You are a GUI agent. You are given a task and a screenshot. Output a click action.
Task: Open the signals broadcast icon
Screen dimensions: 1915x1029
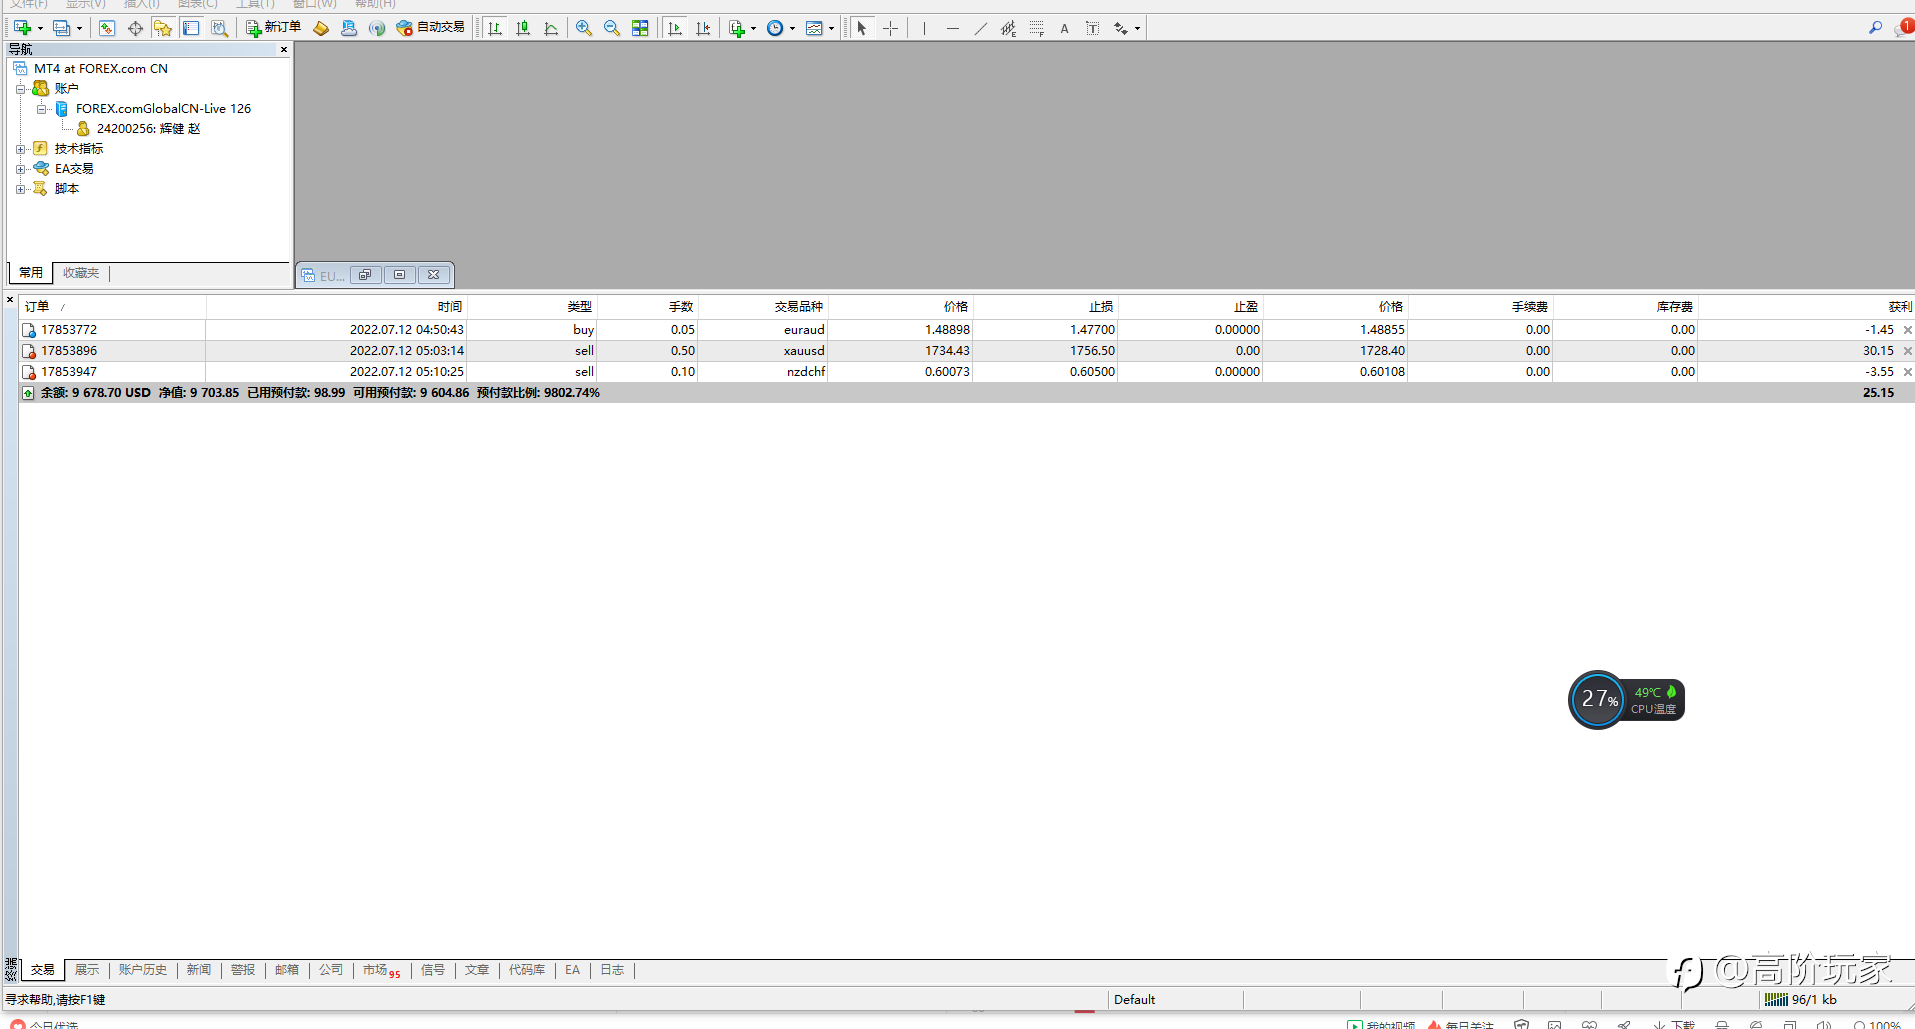click(x=377, y=28)
